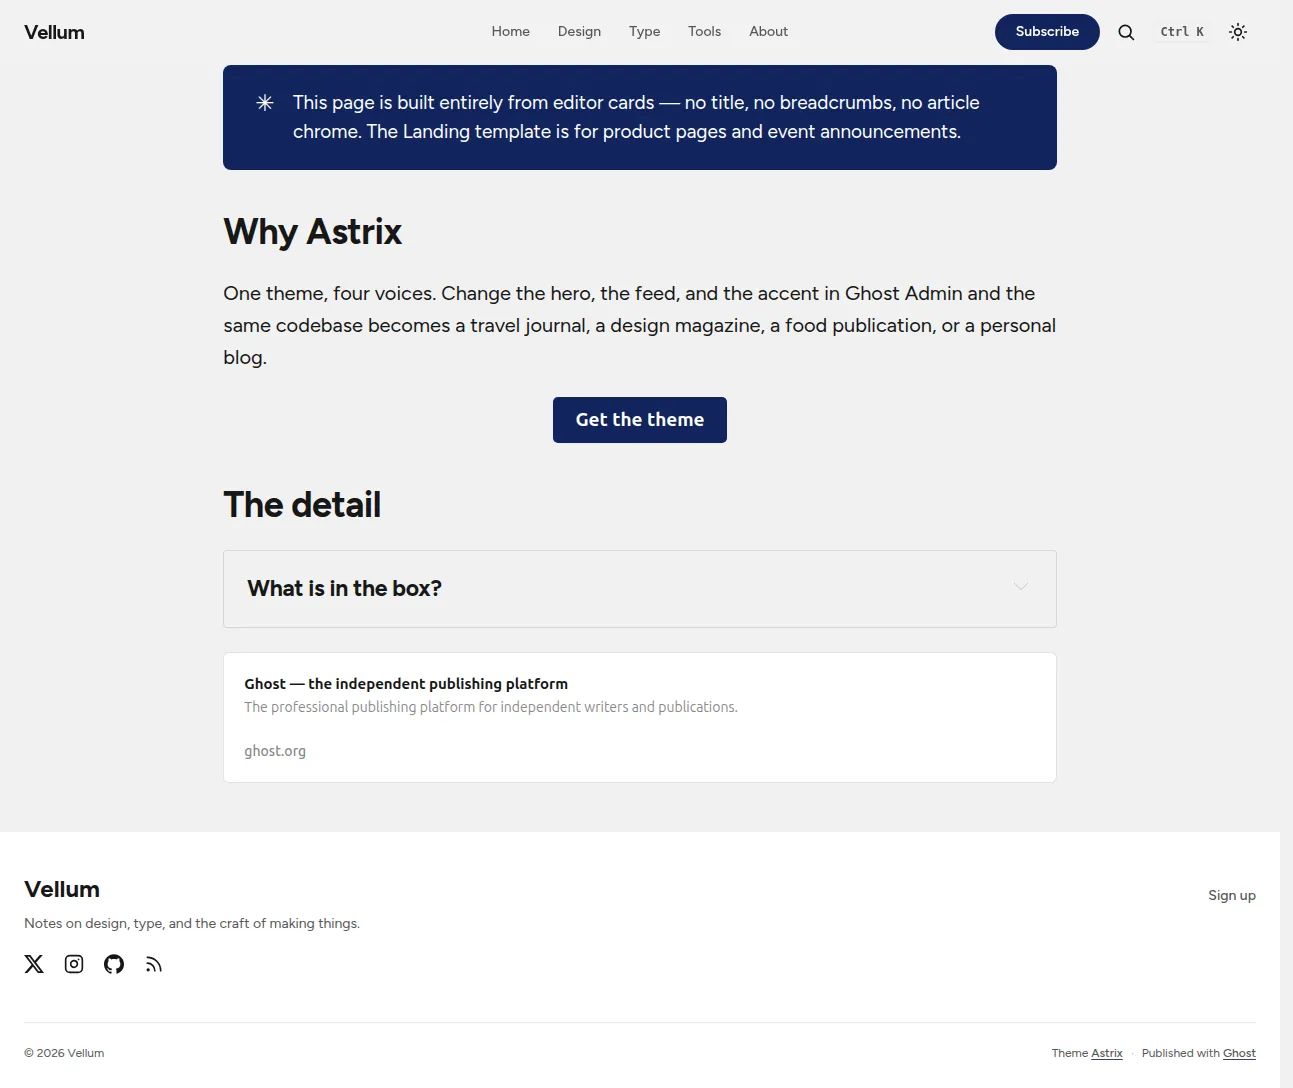This screenshot has height=1088, width=1293.
Task: Open the Ghost link in footer
Action: (1239, 1053)
